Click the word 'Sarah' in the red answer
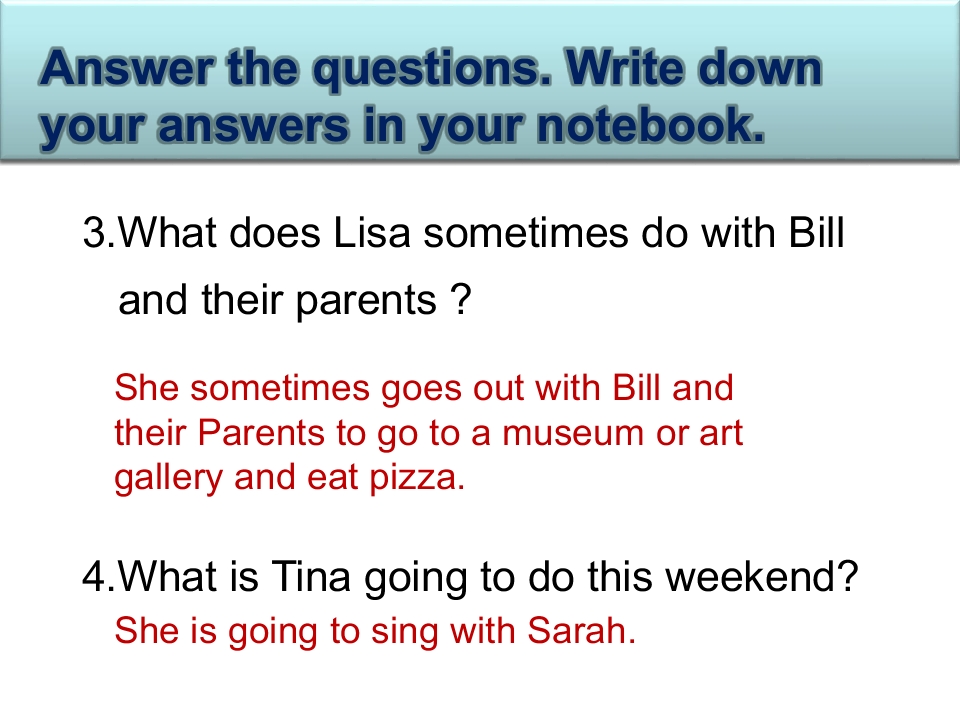Image resolution: width=960 pixels, height=720 pixels. click(x=581, y=630)
